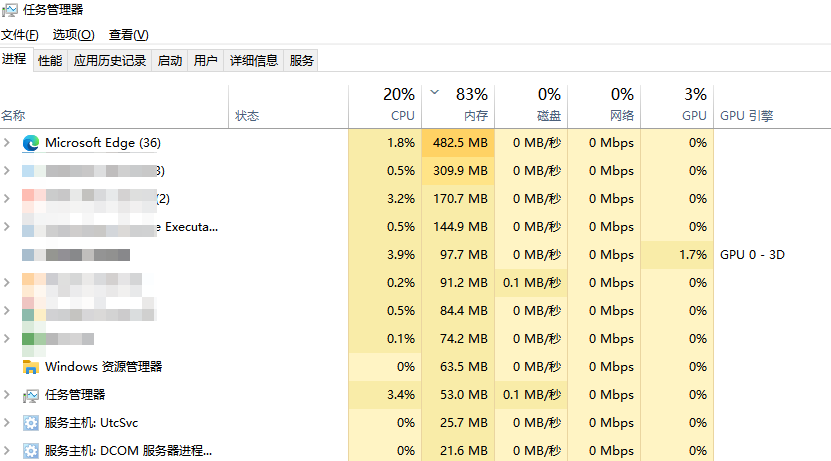Image resolution: width=831 pixels, height=461 pixels.
Task: Expand the 任务管理器 process row
Action: tap(6, 395)
